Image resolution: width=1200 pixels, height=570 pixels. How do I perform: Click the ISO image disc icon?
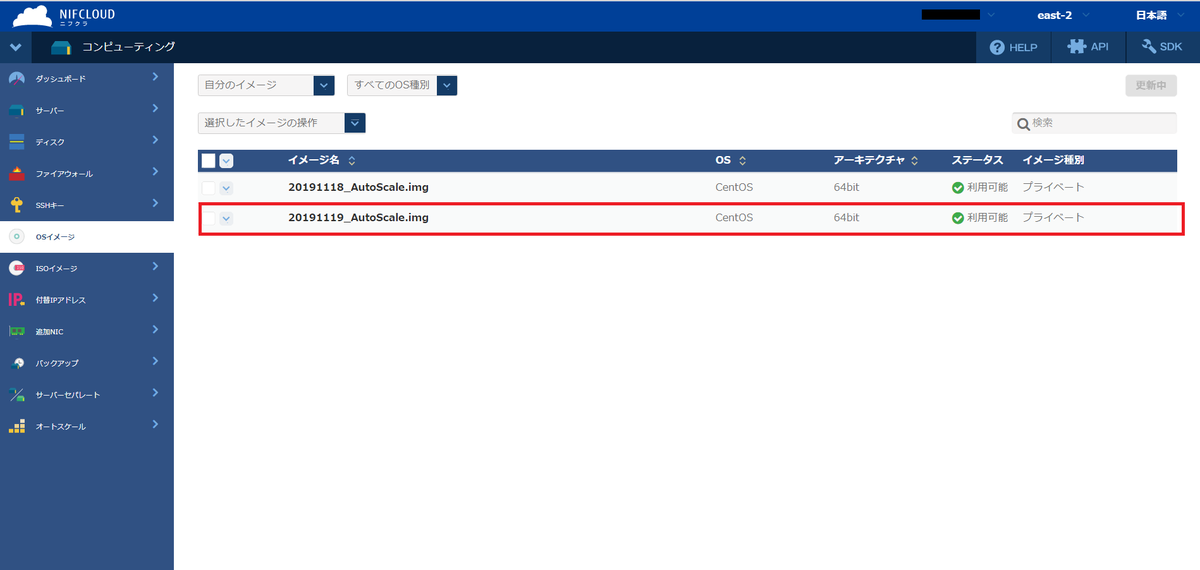pos(16,268)
